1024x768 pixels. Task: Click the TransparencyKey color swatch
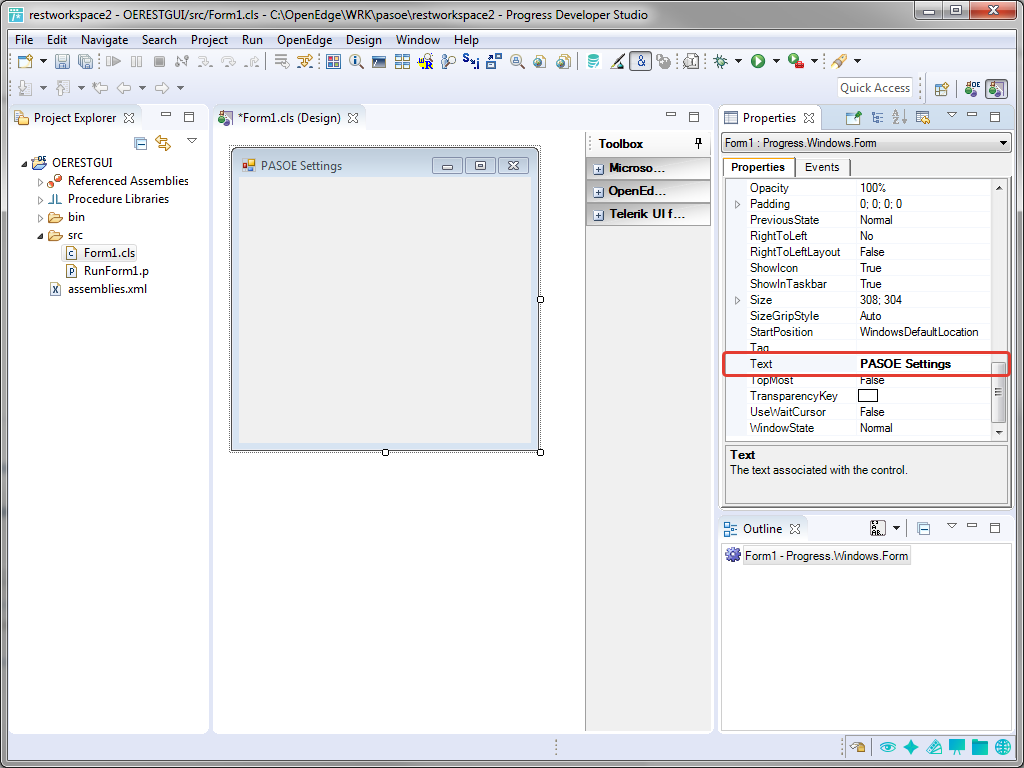[867, 396]
